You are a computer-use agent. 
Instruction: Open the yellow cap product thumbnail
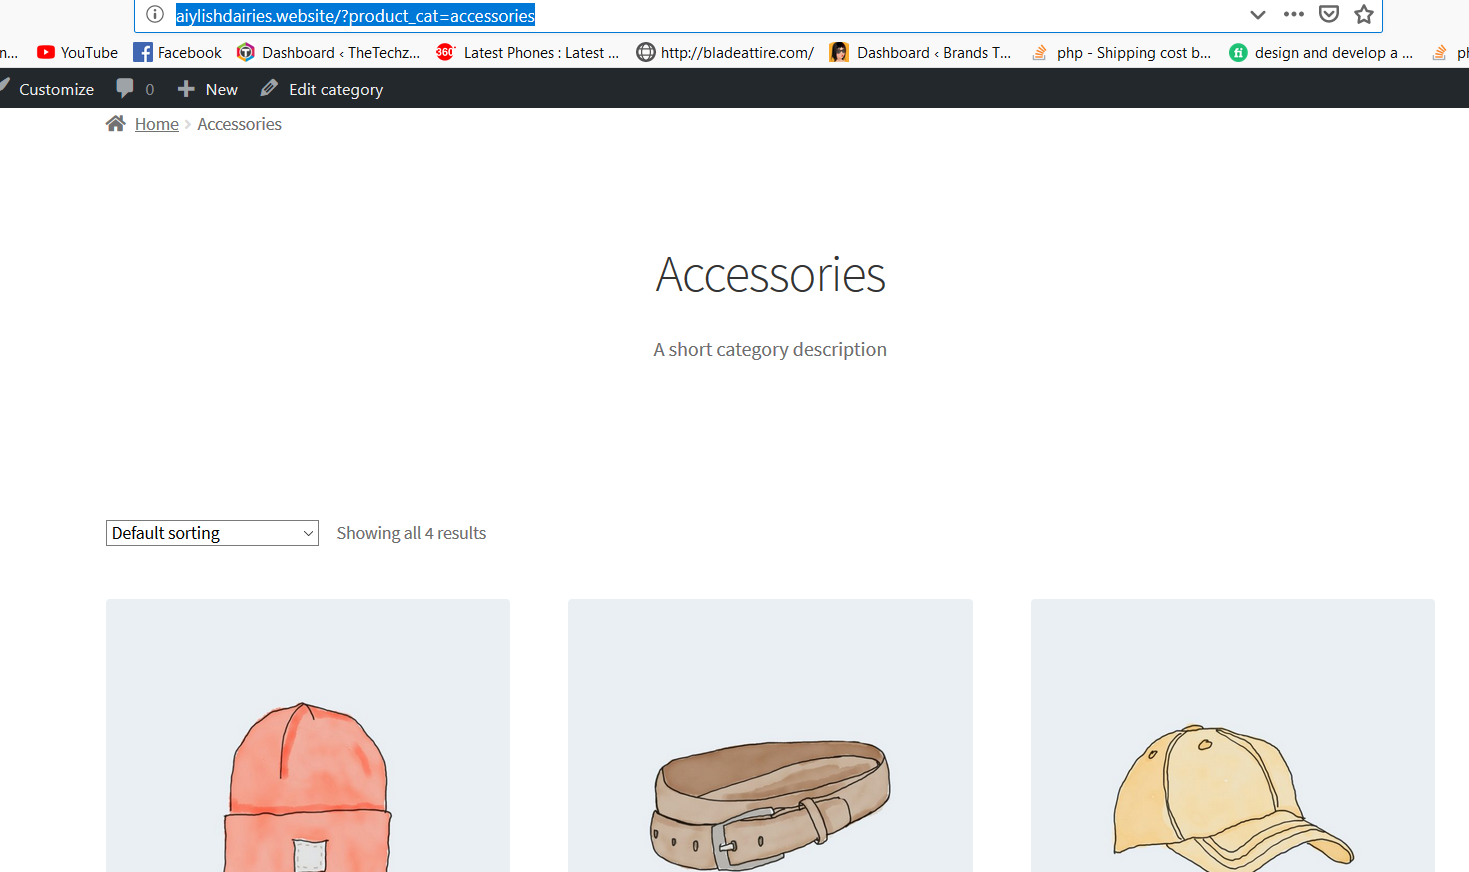1233,736
